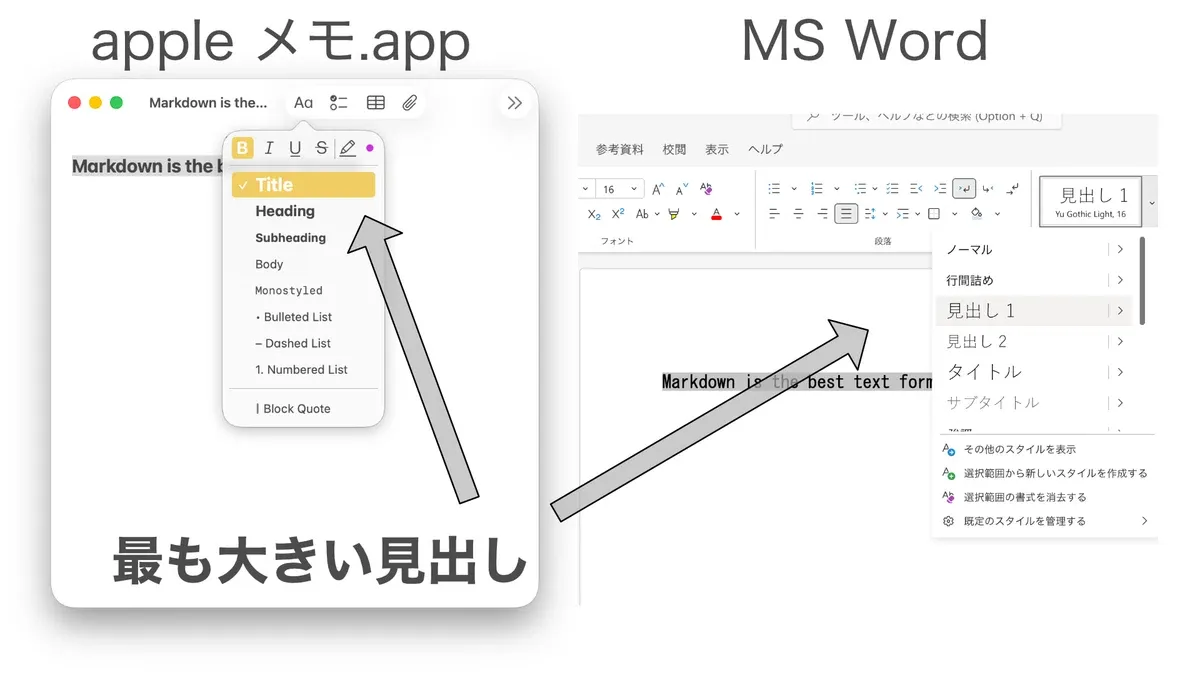Click the Word search box
1200x675 pixels.
pyautogui.click(x=925, y=117)
